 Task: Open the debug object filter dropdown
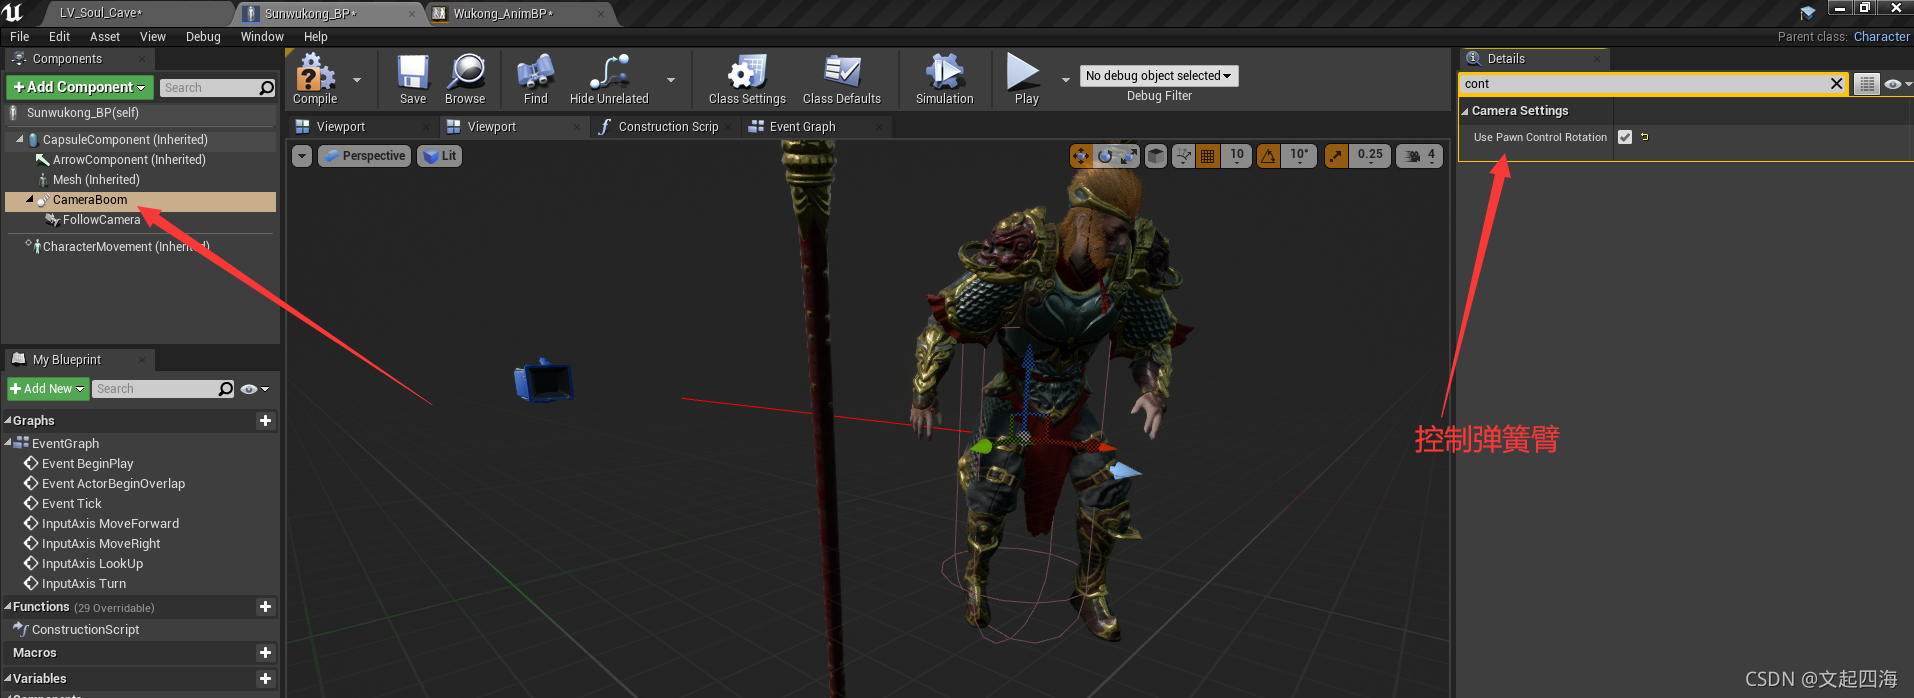point(1159,76)
